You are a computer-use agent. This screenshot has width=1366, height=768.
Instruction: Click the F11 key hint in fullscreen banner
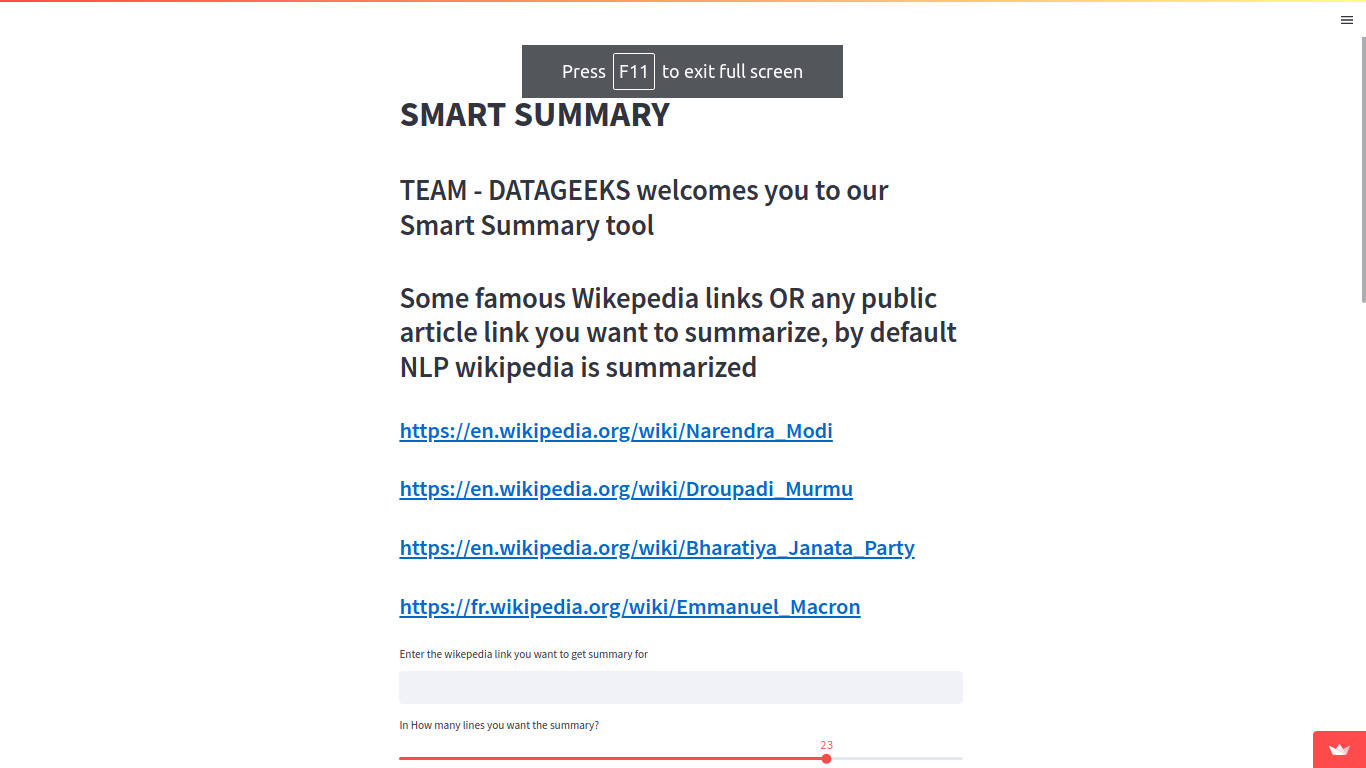pyautogui.click(x=634, y=72)
